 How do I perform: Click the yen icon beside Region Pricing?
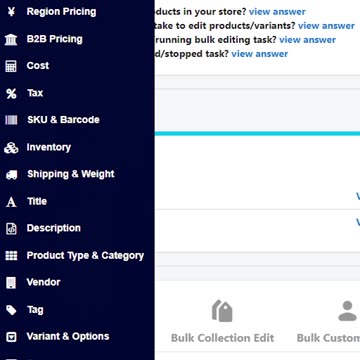(11, 12)
